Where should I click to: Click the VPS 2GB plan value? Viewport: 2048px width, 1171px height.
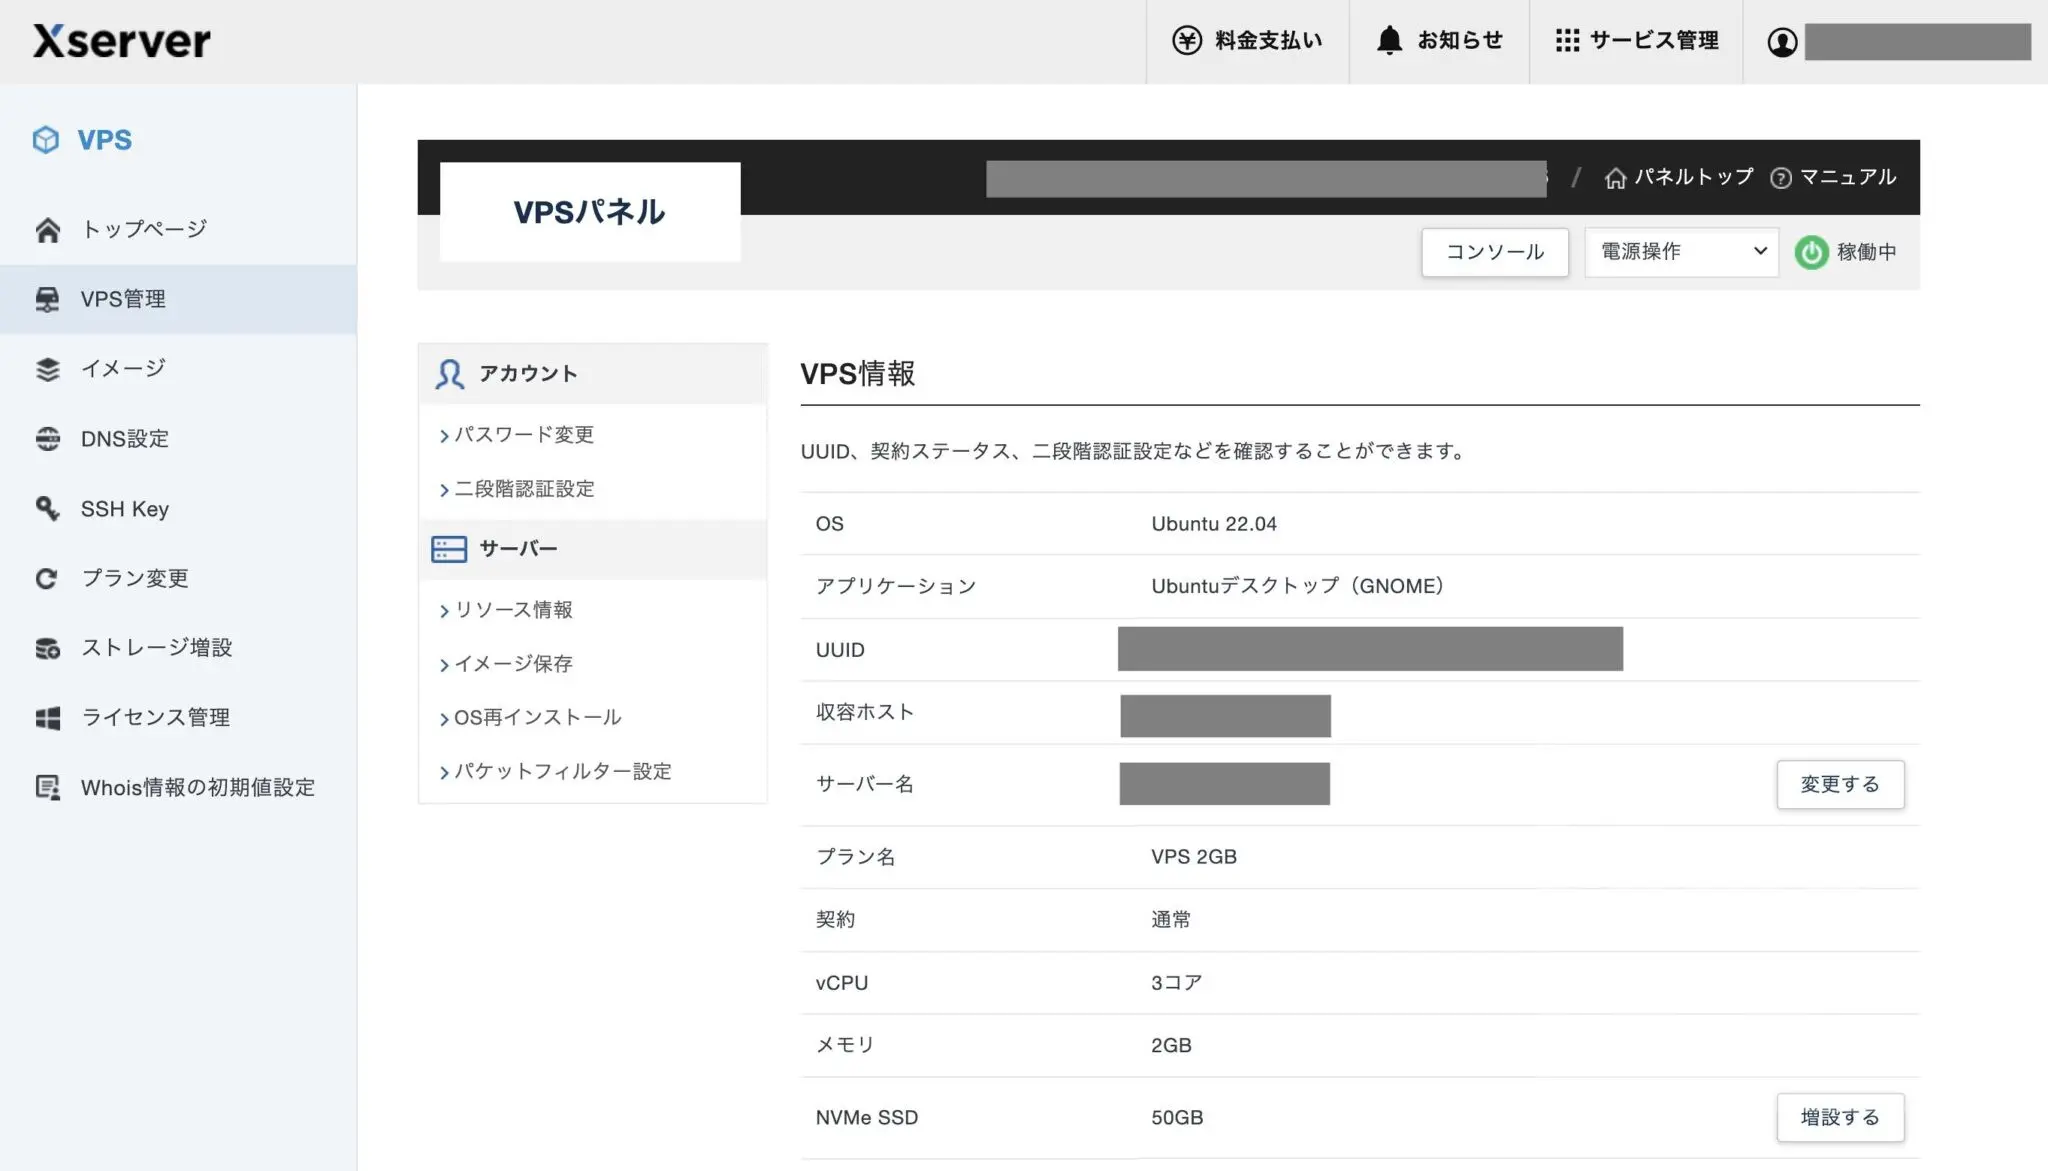click(1194, 857)
